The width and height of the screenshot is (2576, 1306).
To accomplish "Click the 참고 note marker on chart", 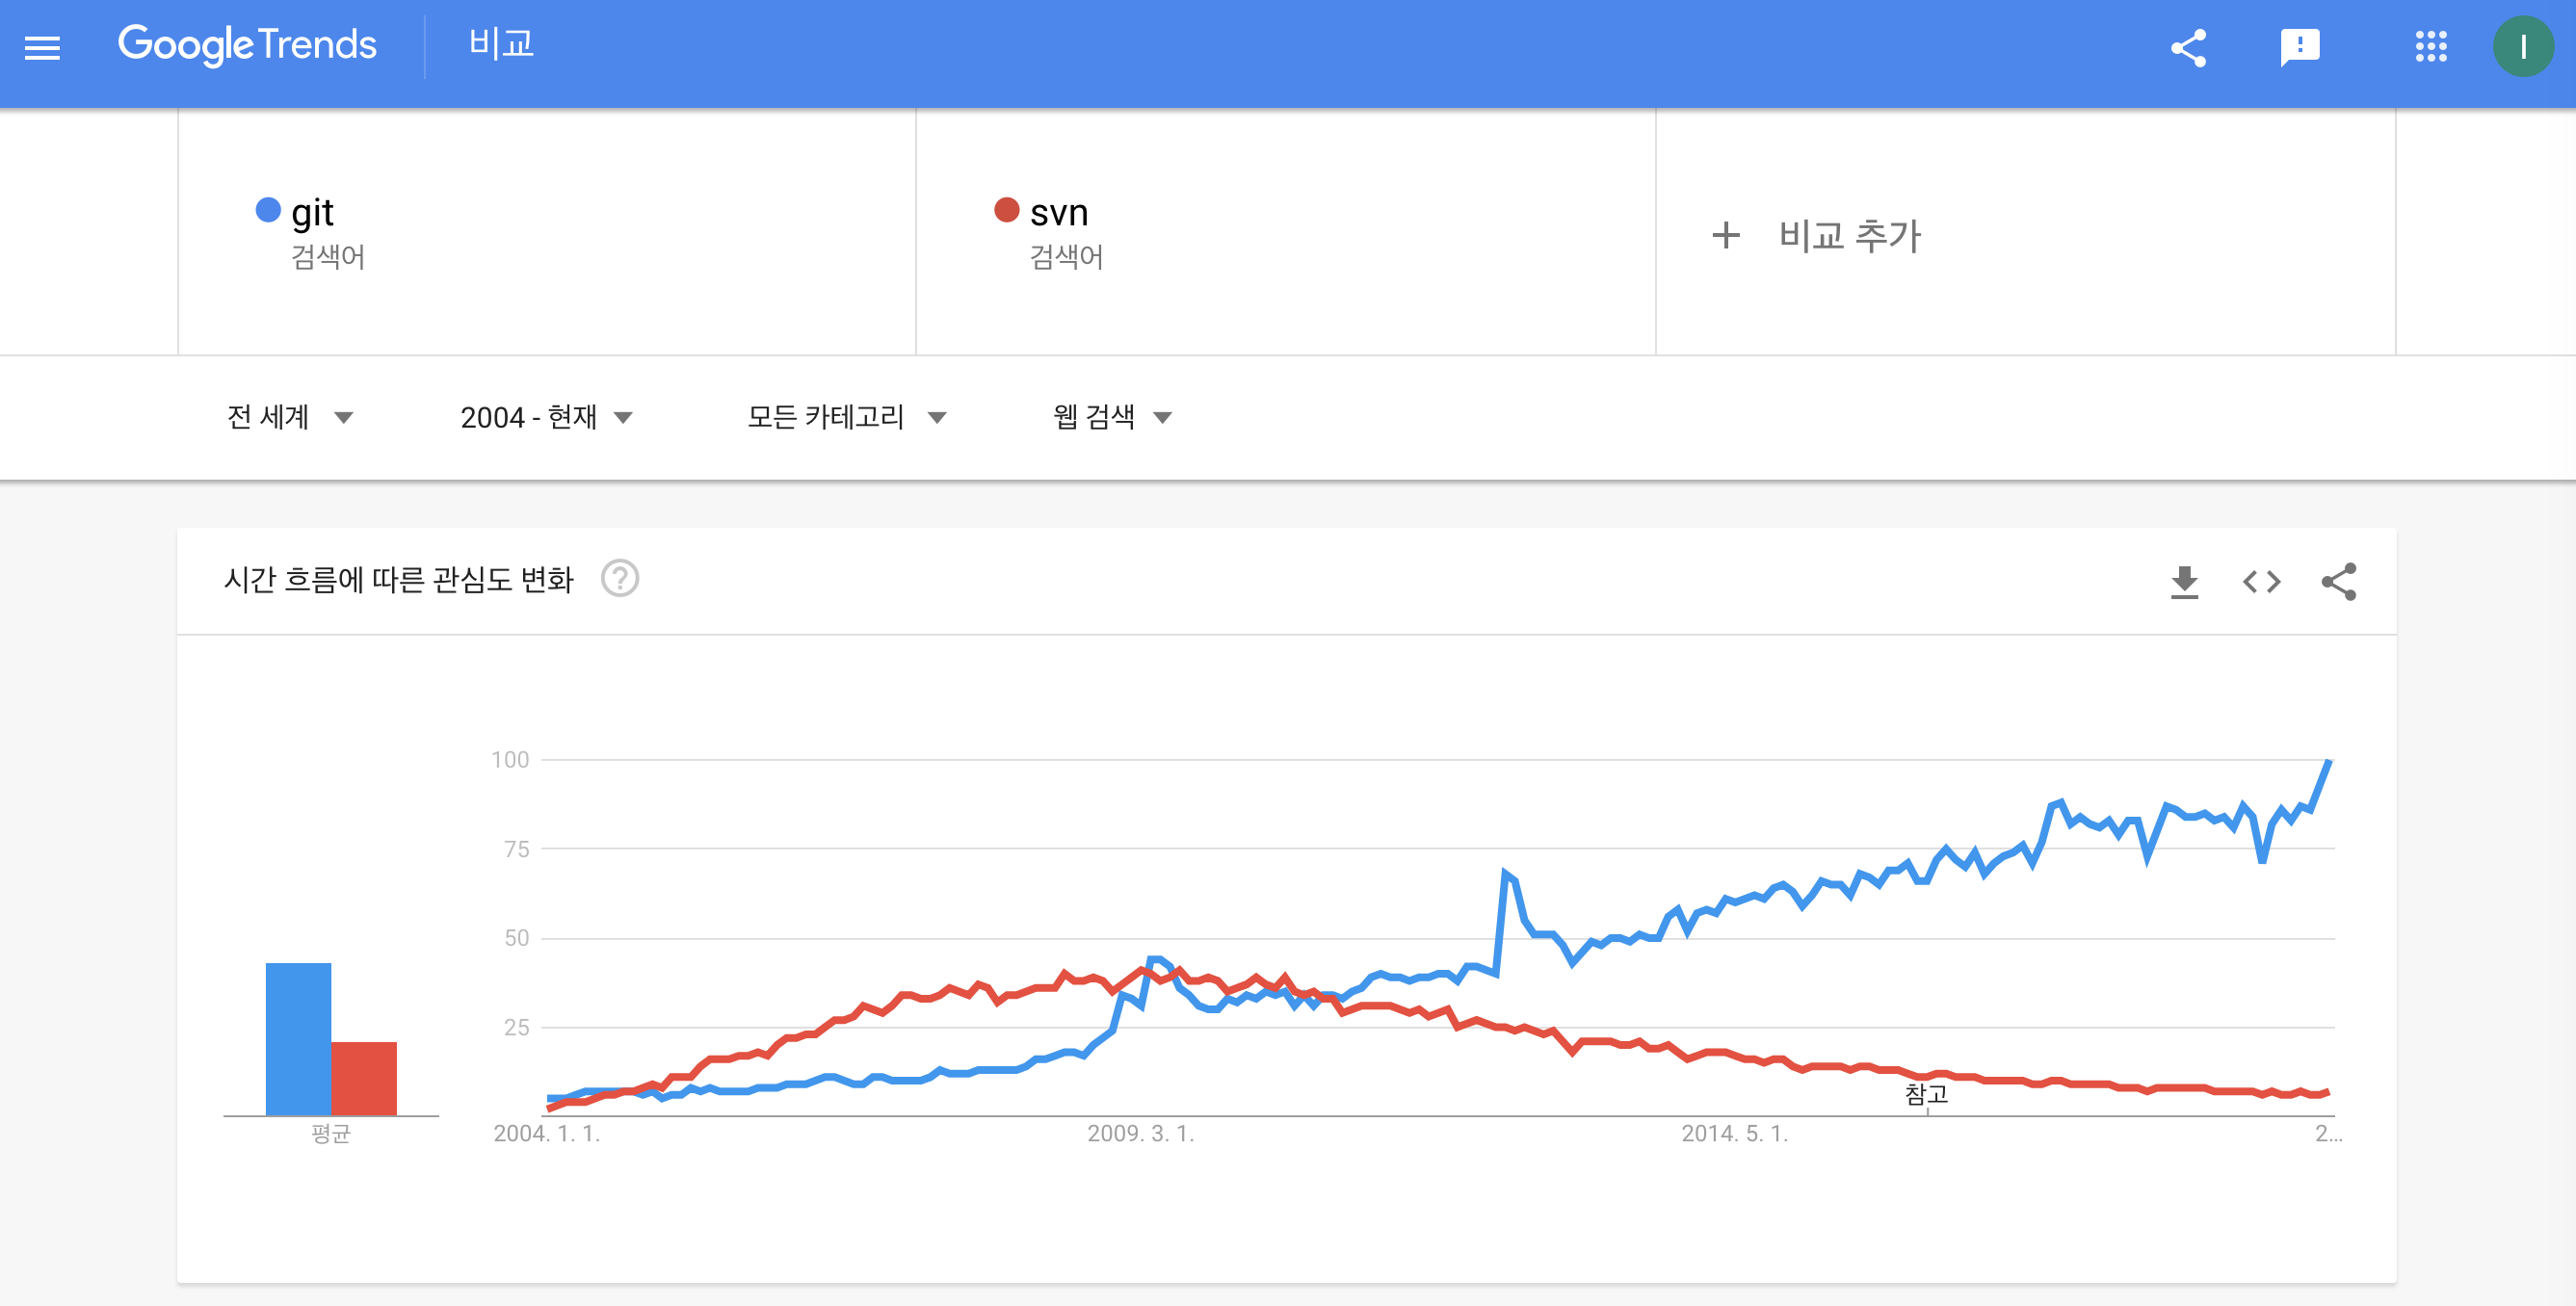I will pyautogui.click(x=1926, y=1094).
